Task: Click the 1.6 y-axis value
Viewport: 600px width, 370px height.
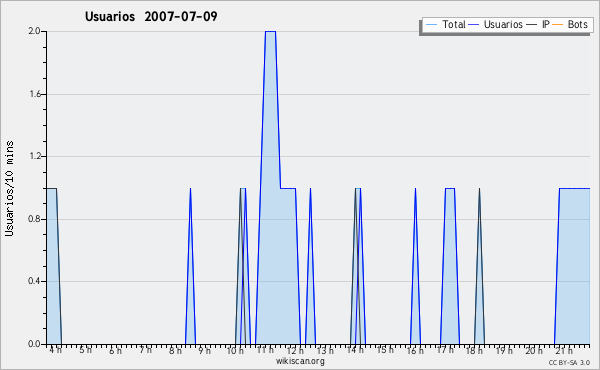Action: coord(35,94)
